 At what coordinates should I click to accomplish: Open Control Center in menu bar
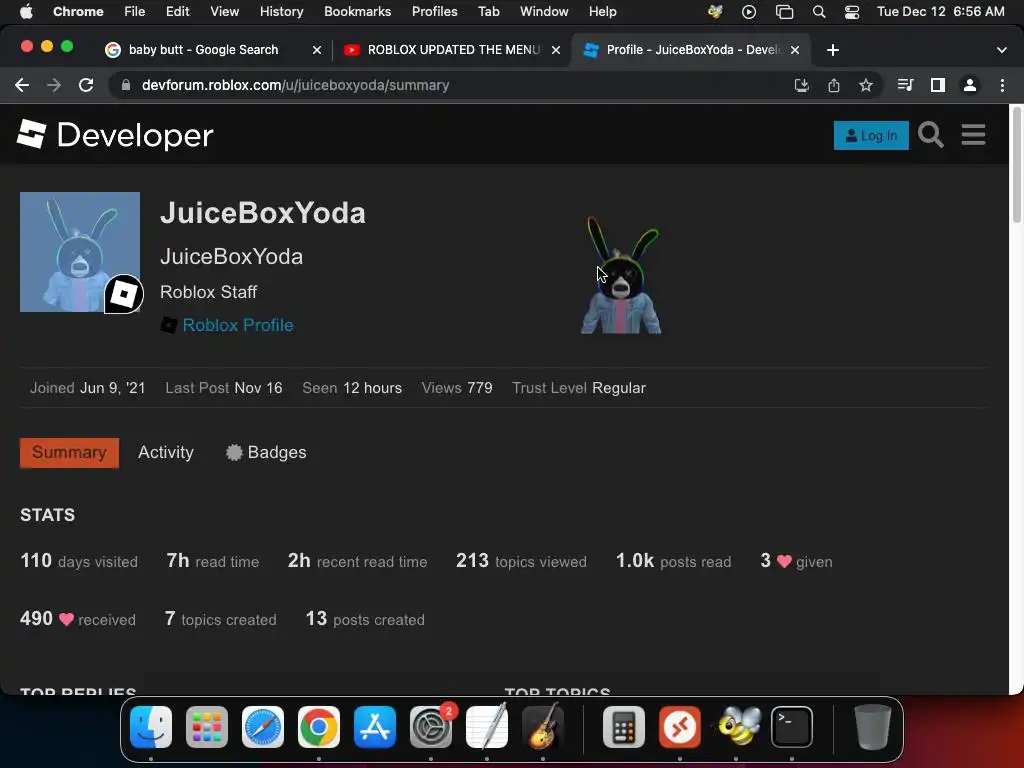click(x=852, y=12)
